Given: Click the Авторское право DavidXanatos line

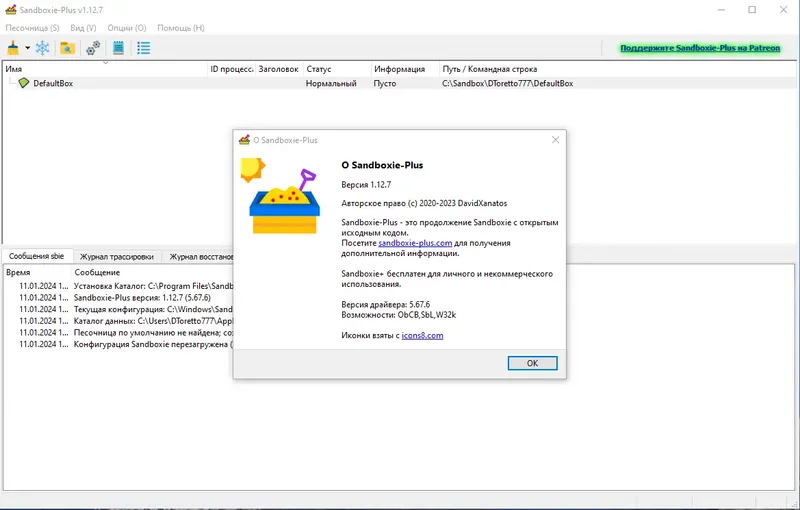Looking at the screenshot, I should [x=424, y=203].
